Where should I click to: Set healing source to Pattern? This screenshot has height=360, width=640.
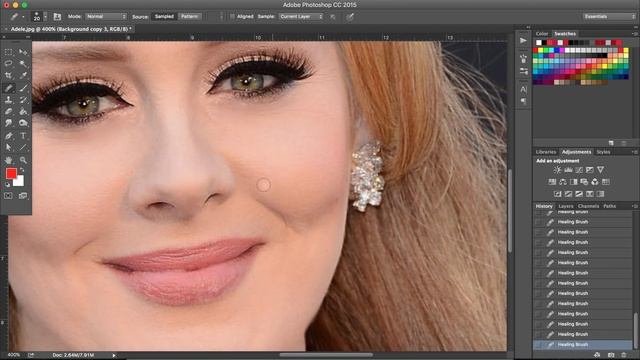click(x=189, y=17)
